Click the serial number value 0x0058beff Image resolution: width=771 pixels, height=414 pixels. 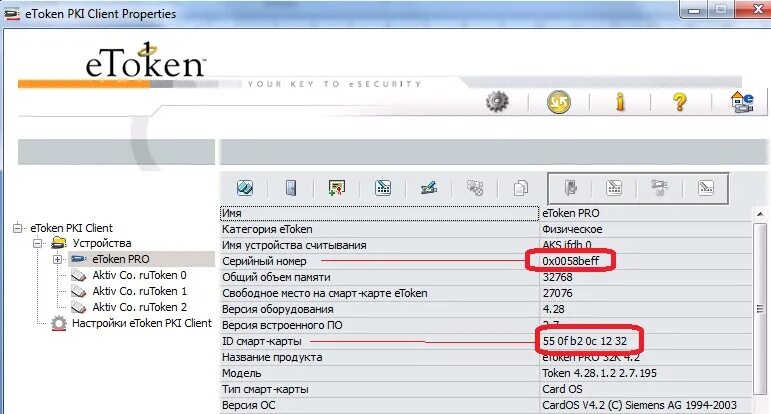(570, 261)
